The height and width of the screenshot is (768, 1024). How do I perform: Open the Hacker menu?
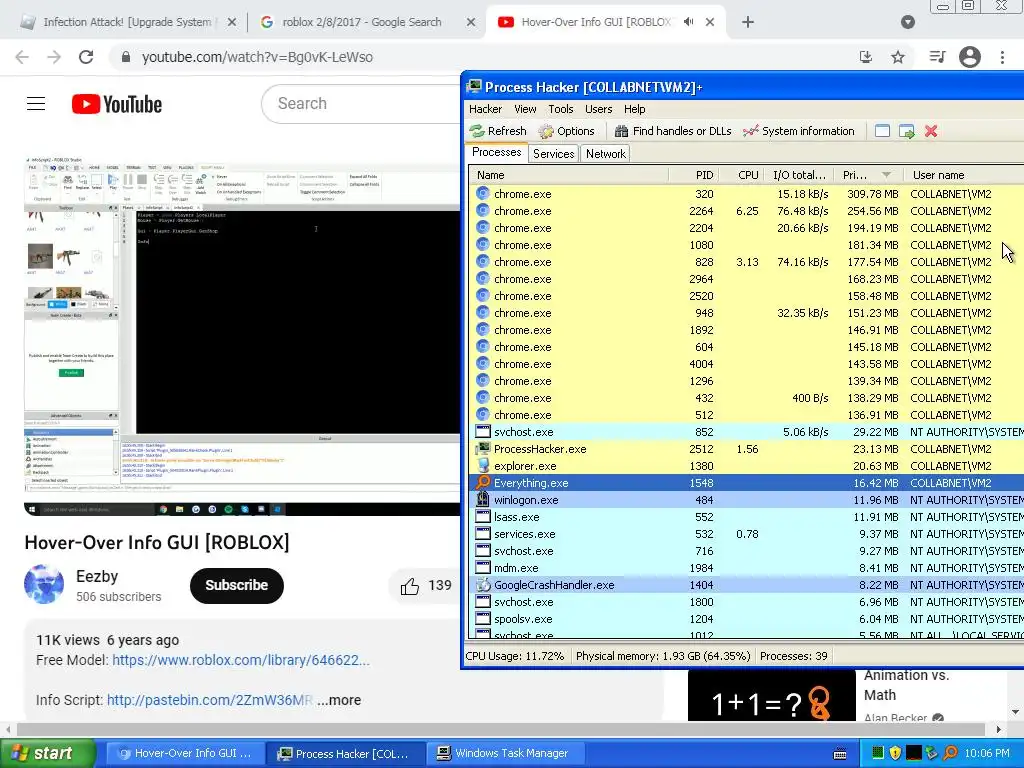pyautogui.click(x=485, y=109)
